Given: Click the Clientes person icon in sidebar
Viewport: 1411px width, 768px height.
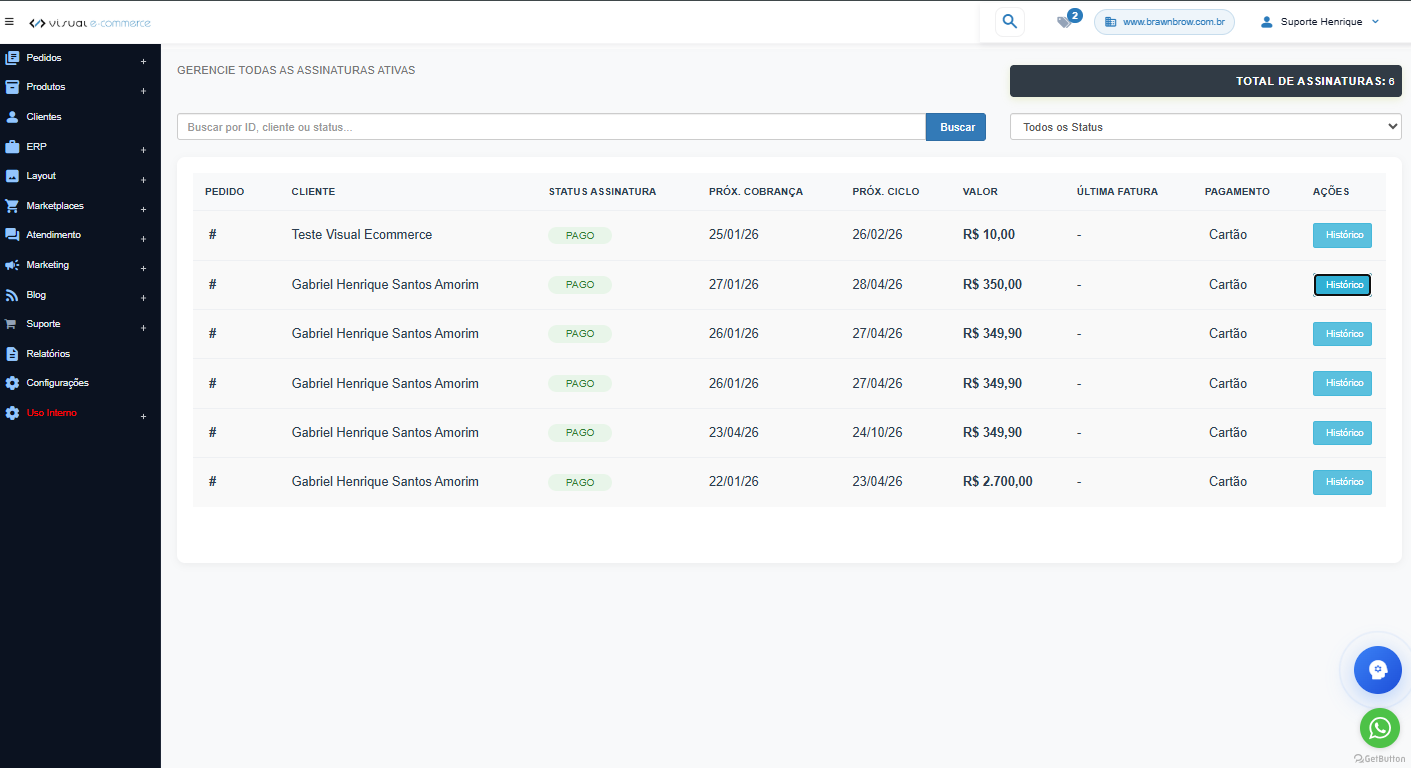Looking at the screenshot, I should click(12, 117).
